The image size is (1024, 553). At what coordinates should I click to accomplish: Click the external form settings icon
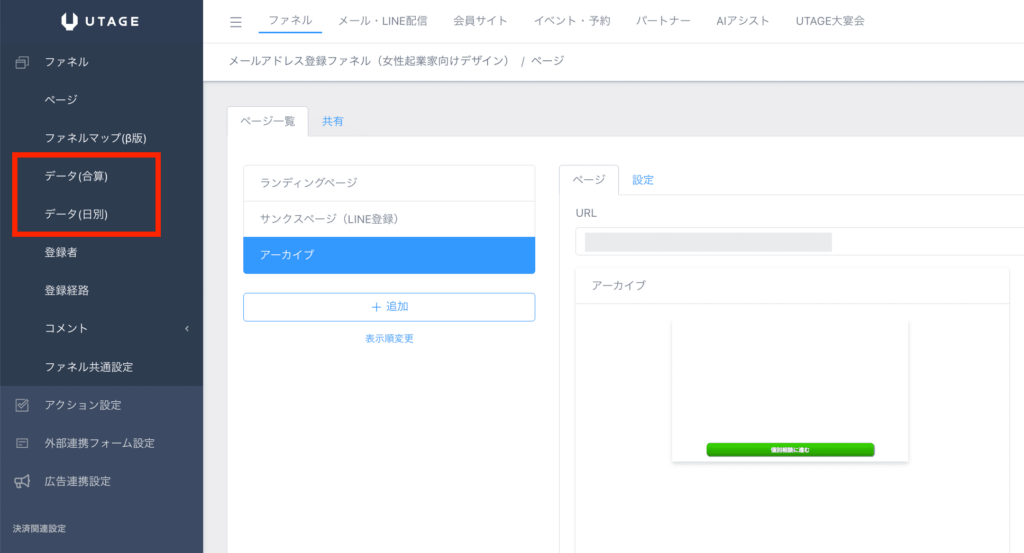pyautogui.click(x=22, y=443)
